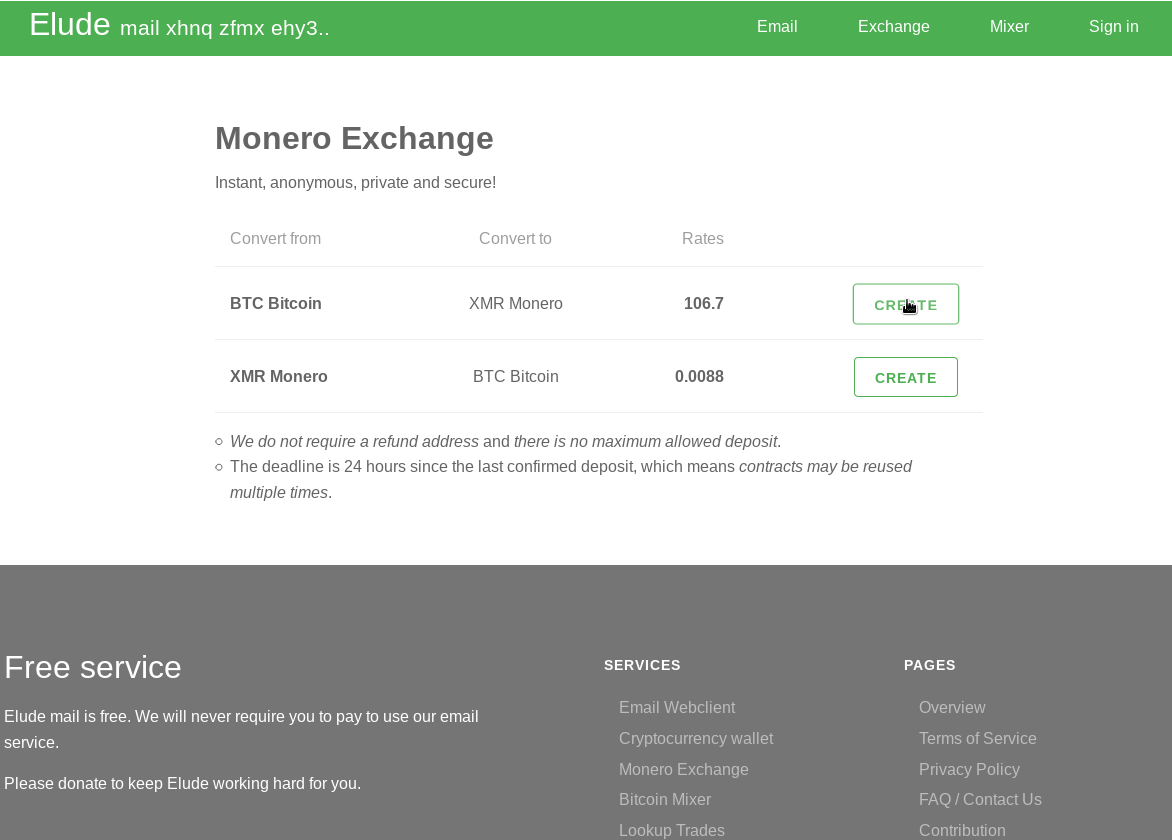Click the 'Please donate to keep Elude' text

(x=182, y=783)
